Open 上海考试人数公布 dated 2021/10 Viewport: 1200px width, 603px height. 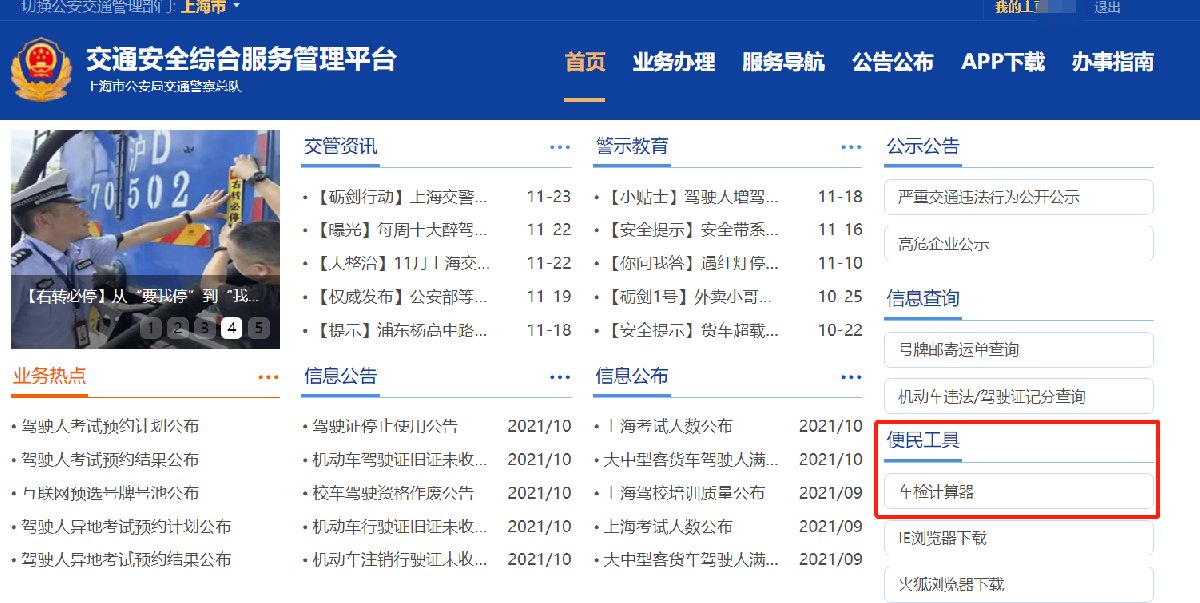[668, 426]
